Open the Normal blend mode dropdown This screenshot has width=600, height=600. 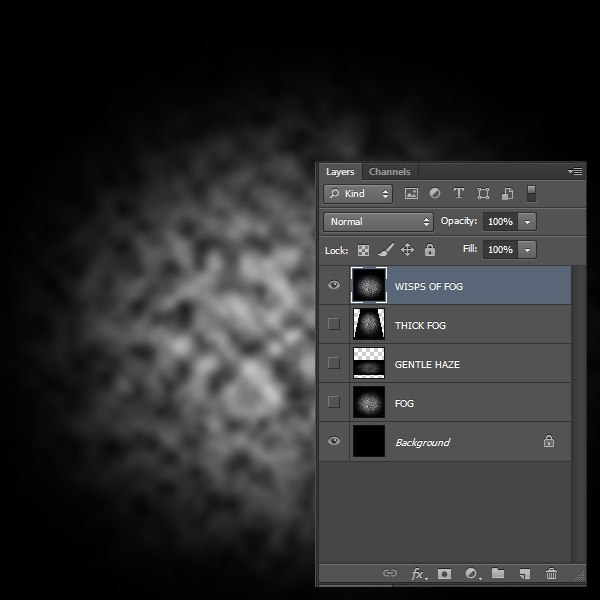click(378, 222)
